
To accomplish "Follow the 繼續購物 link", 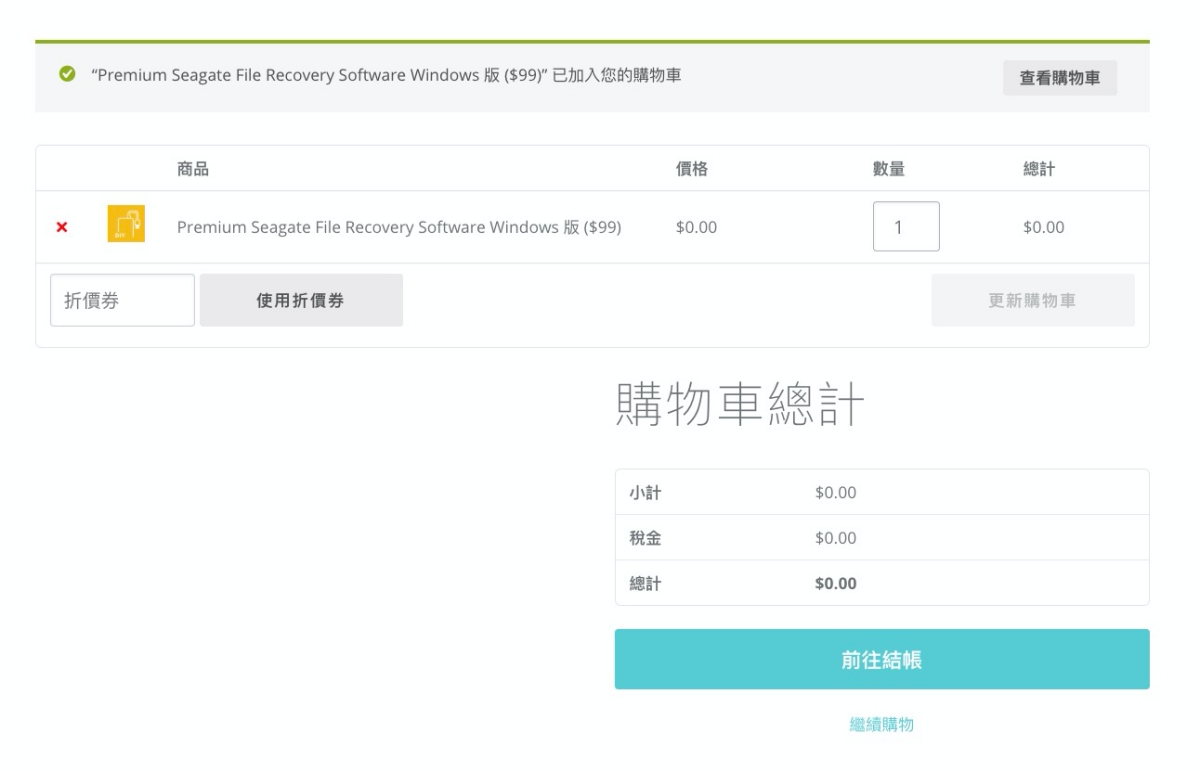I will (881, 725).
